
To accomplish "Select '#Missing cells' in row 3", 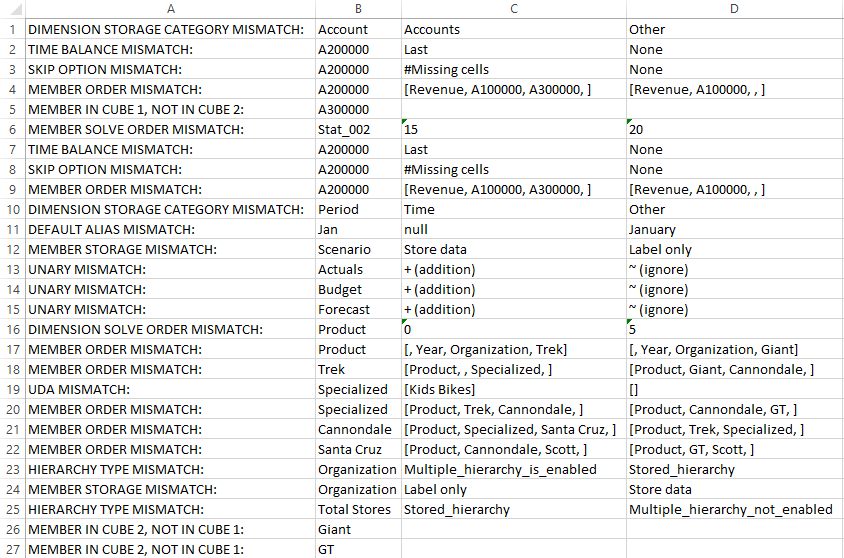I will (514, 69).
